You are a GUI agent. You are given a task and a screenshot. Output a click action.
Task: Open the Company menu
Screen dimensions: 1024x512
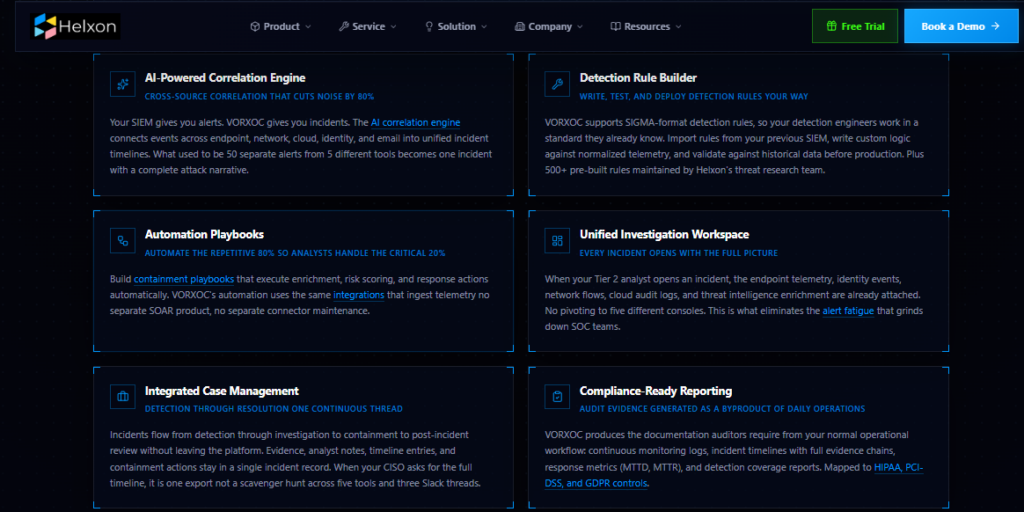tap(549, 27)
